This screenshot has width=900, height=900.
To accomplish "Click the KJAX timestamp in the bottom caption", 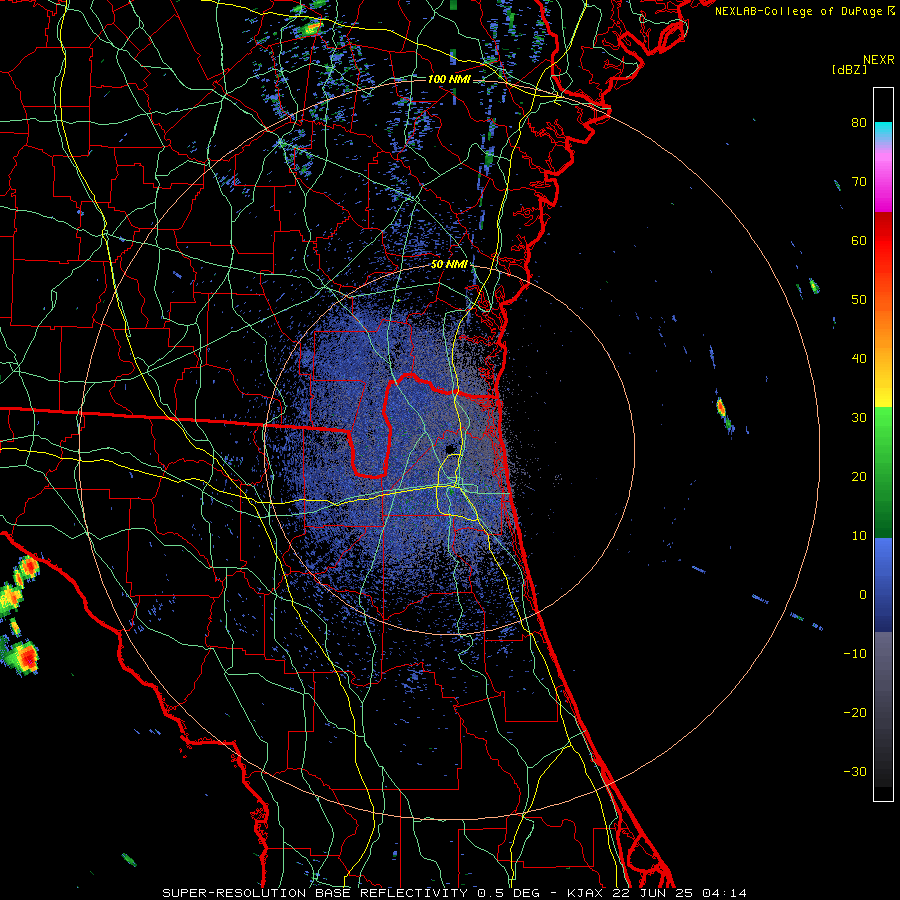I will click(x=657, y=893).
